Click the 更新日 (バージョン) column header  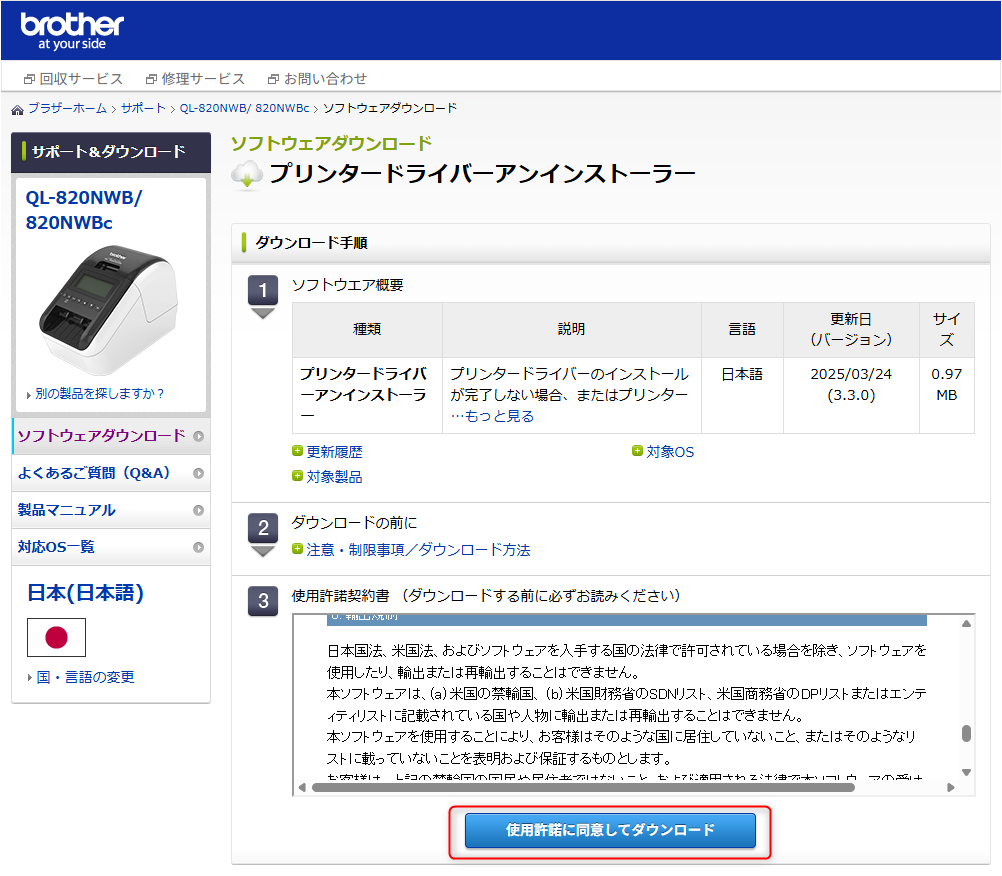tap(851, 330)
